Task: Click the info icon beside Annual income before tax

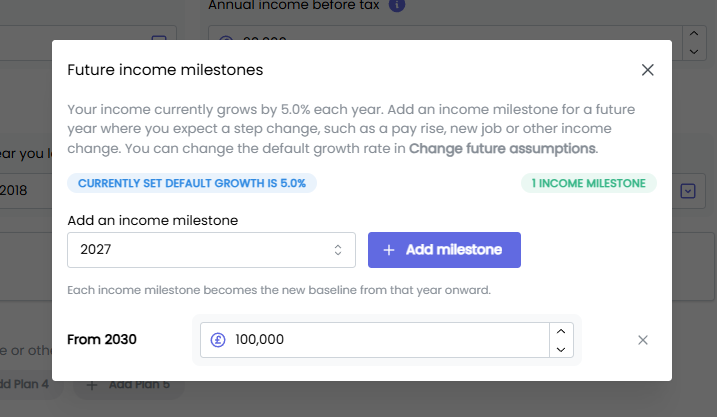Action: pos(396,5)
